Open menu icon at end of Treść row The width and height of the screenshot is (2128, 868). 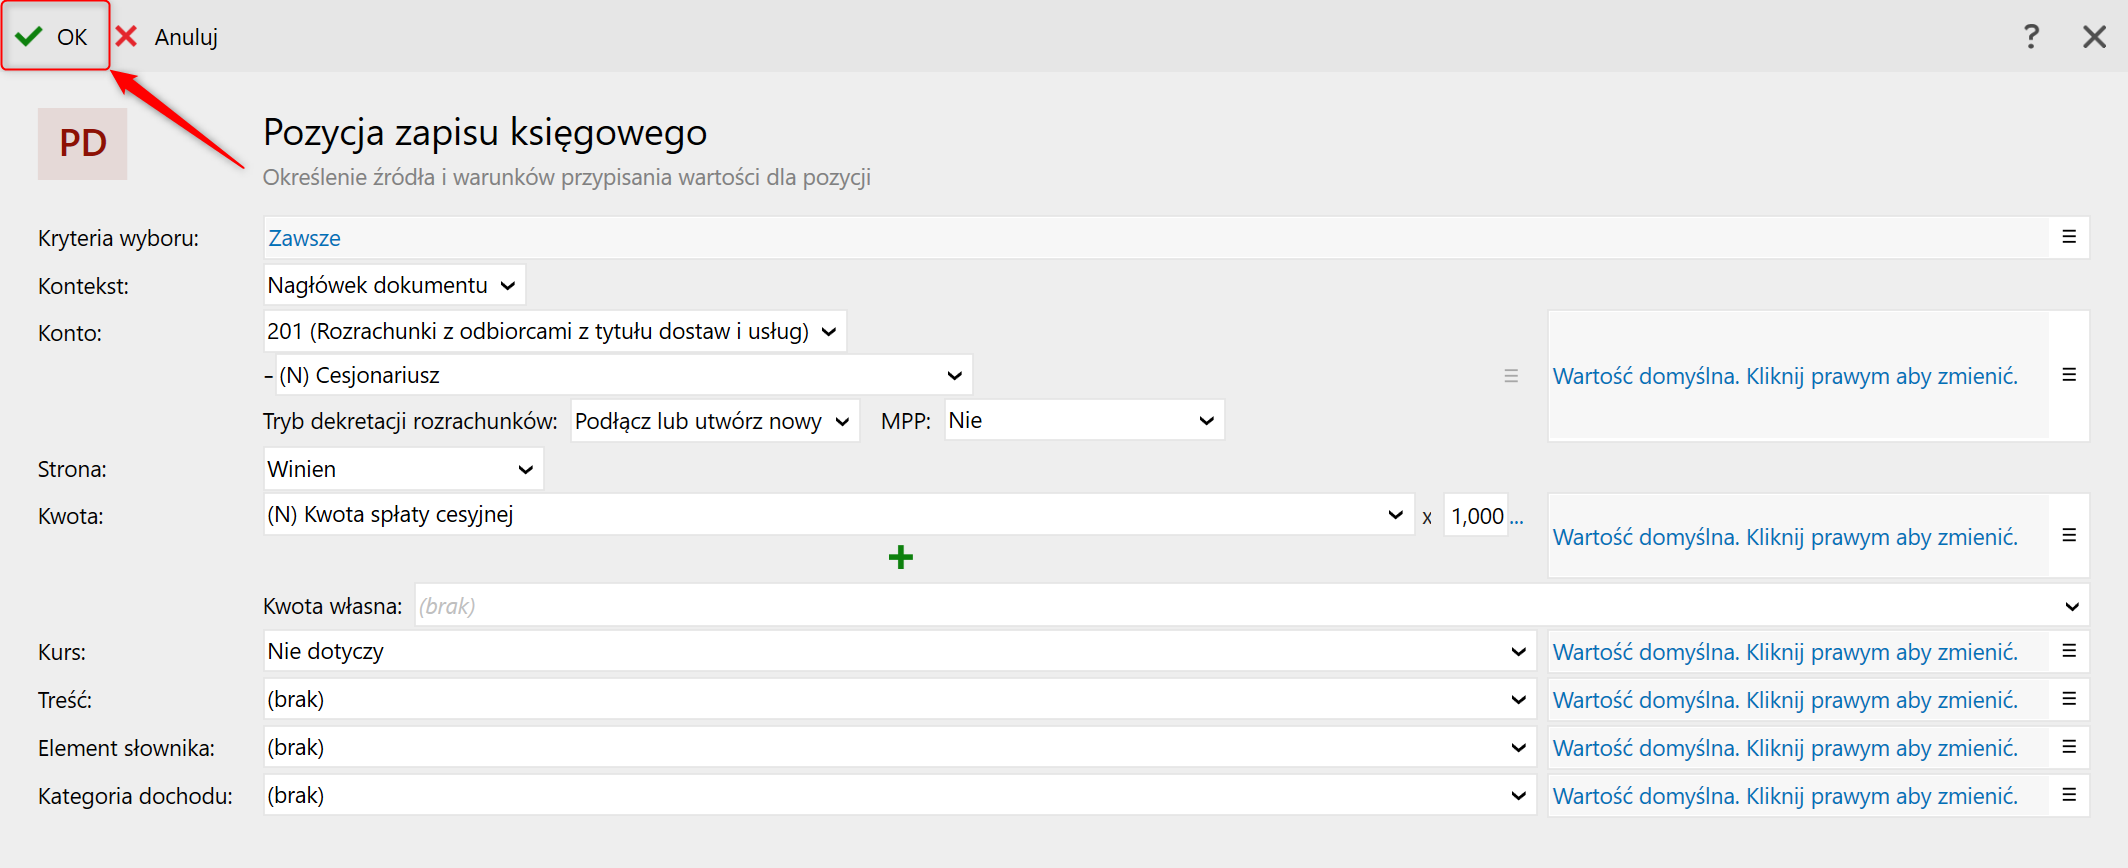pos(2069,699)
